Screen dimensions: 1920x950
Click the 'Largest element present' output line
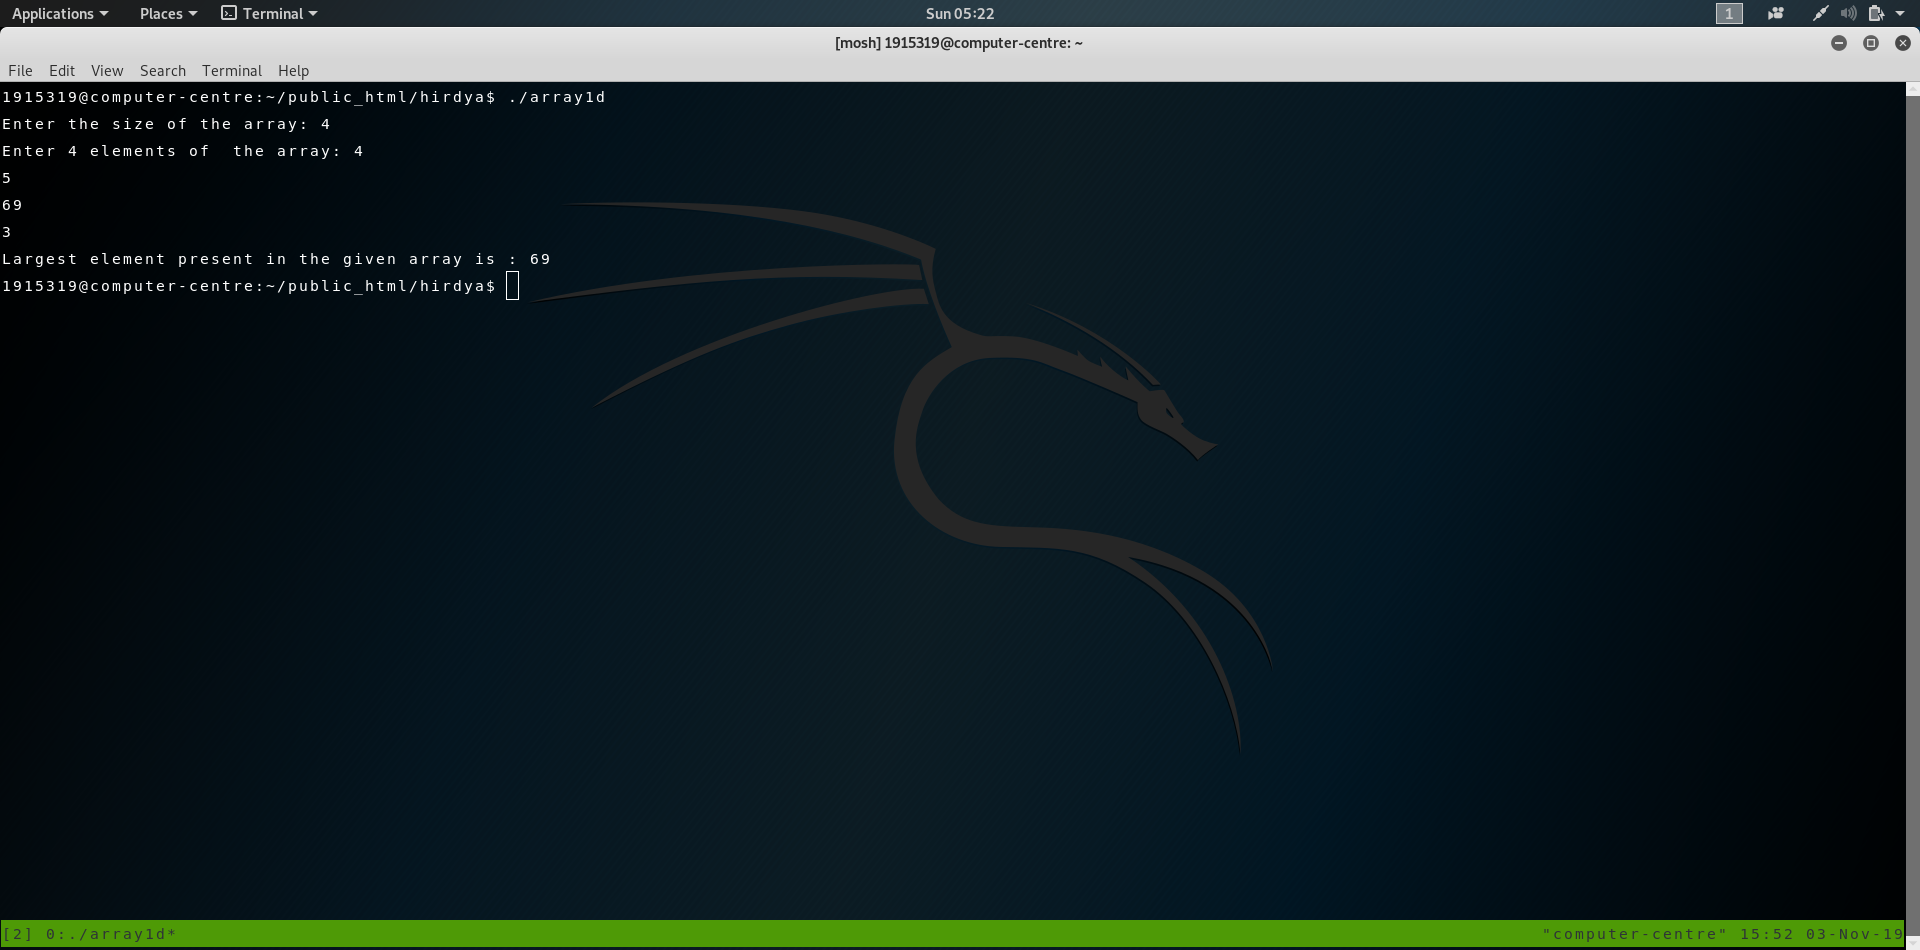pyautogui.click(x=276, y=259)
